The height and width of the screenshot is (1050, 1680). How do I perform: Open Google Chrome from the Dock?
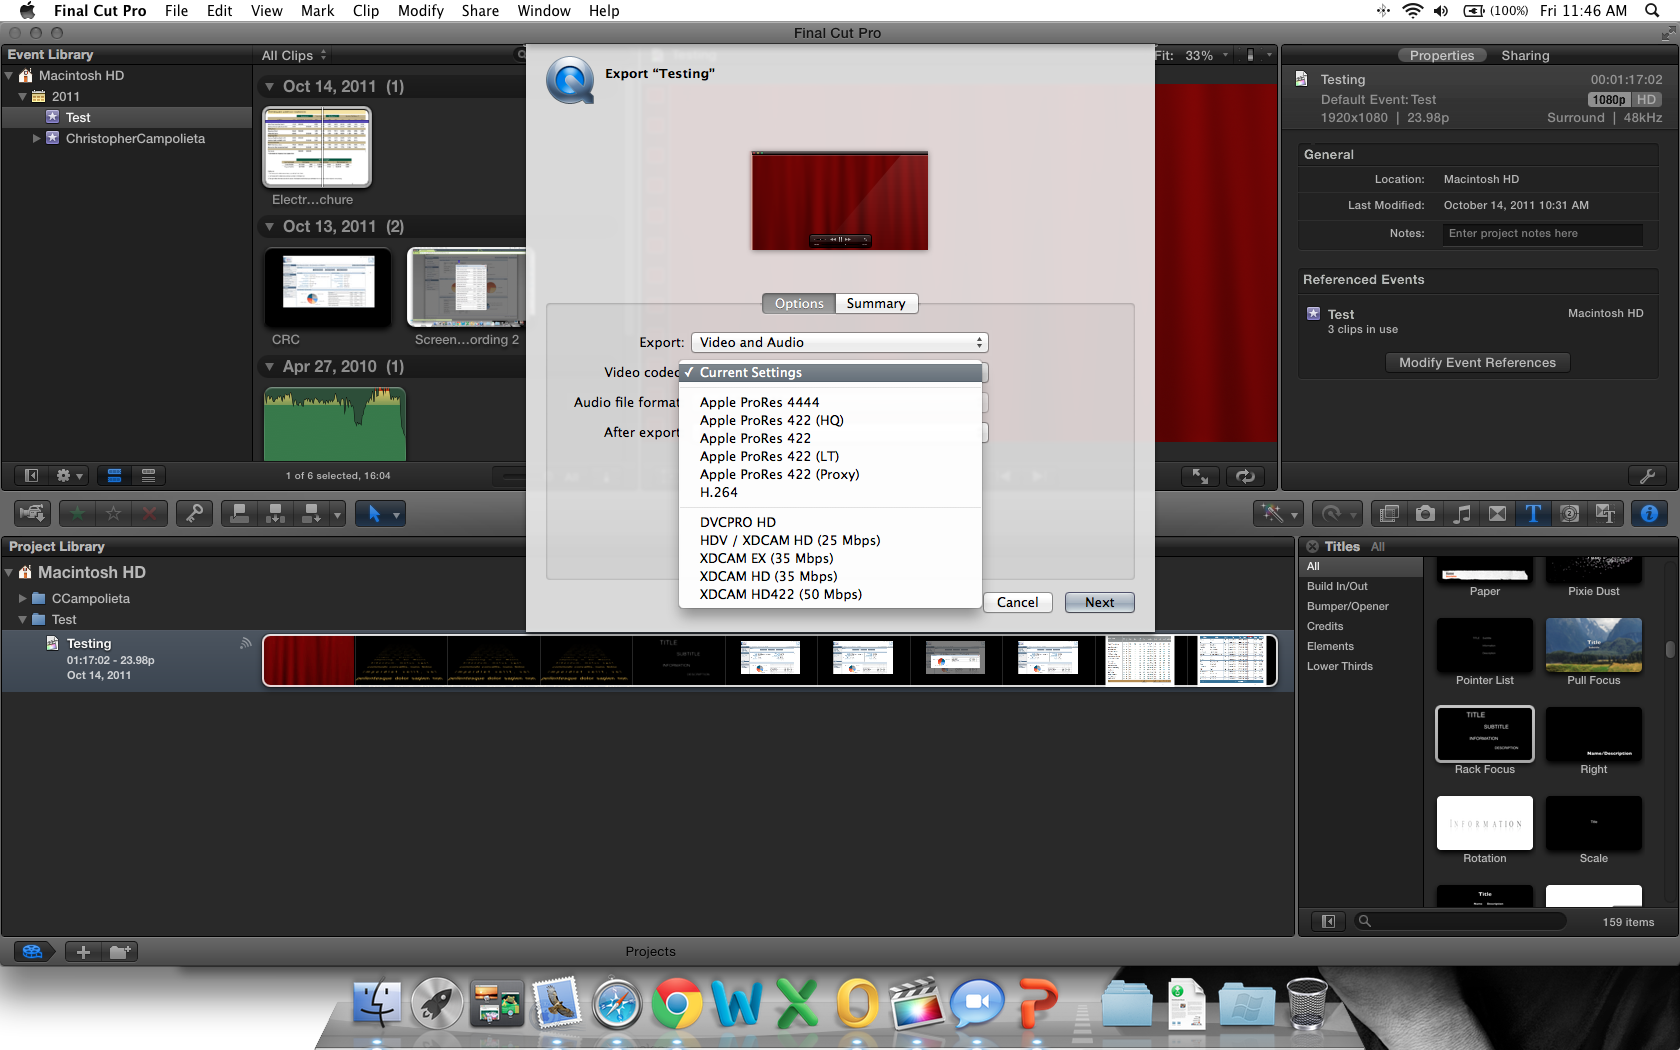point(677,1004)
